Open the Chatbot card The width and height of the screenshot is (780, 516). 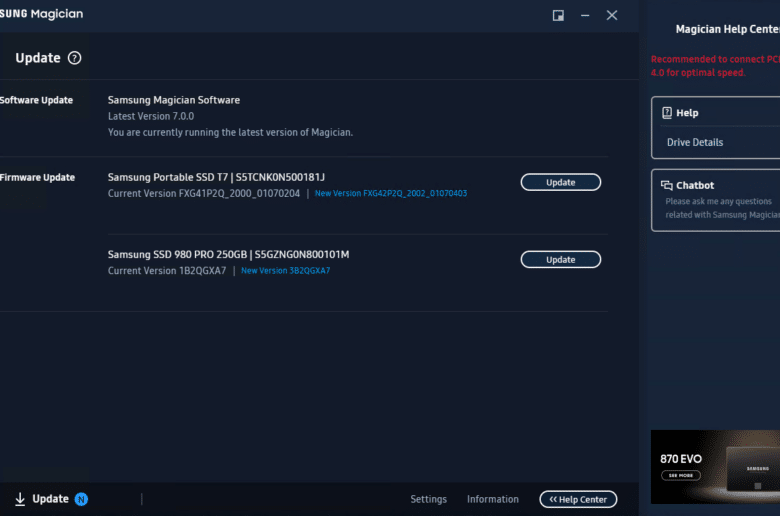click(x=716, y=200)
